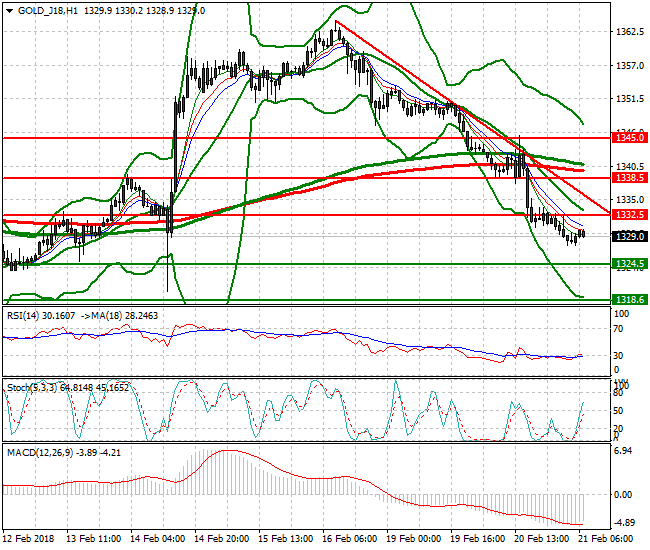The width and height of the screenshot is (650, 550).
Task: Open the chart dropdown arrow beside GOLD_J18,H1
Action: click(x=10, y=11)
